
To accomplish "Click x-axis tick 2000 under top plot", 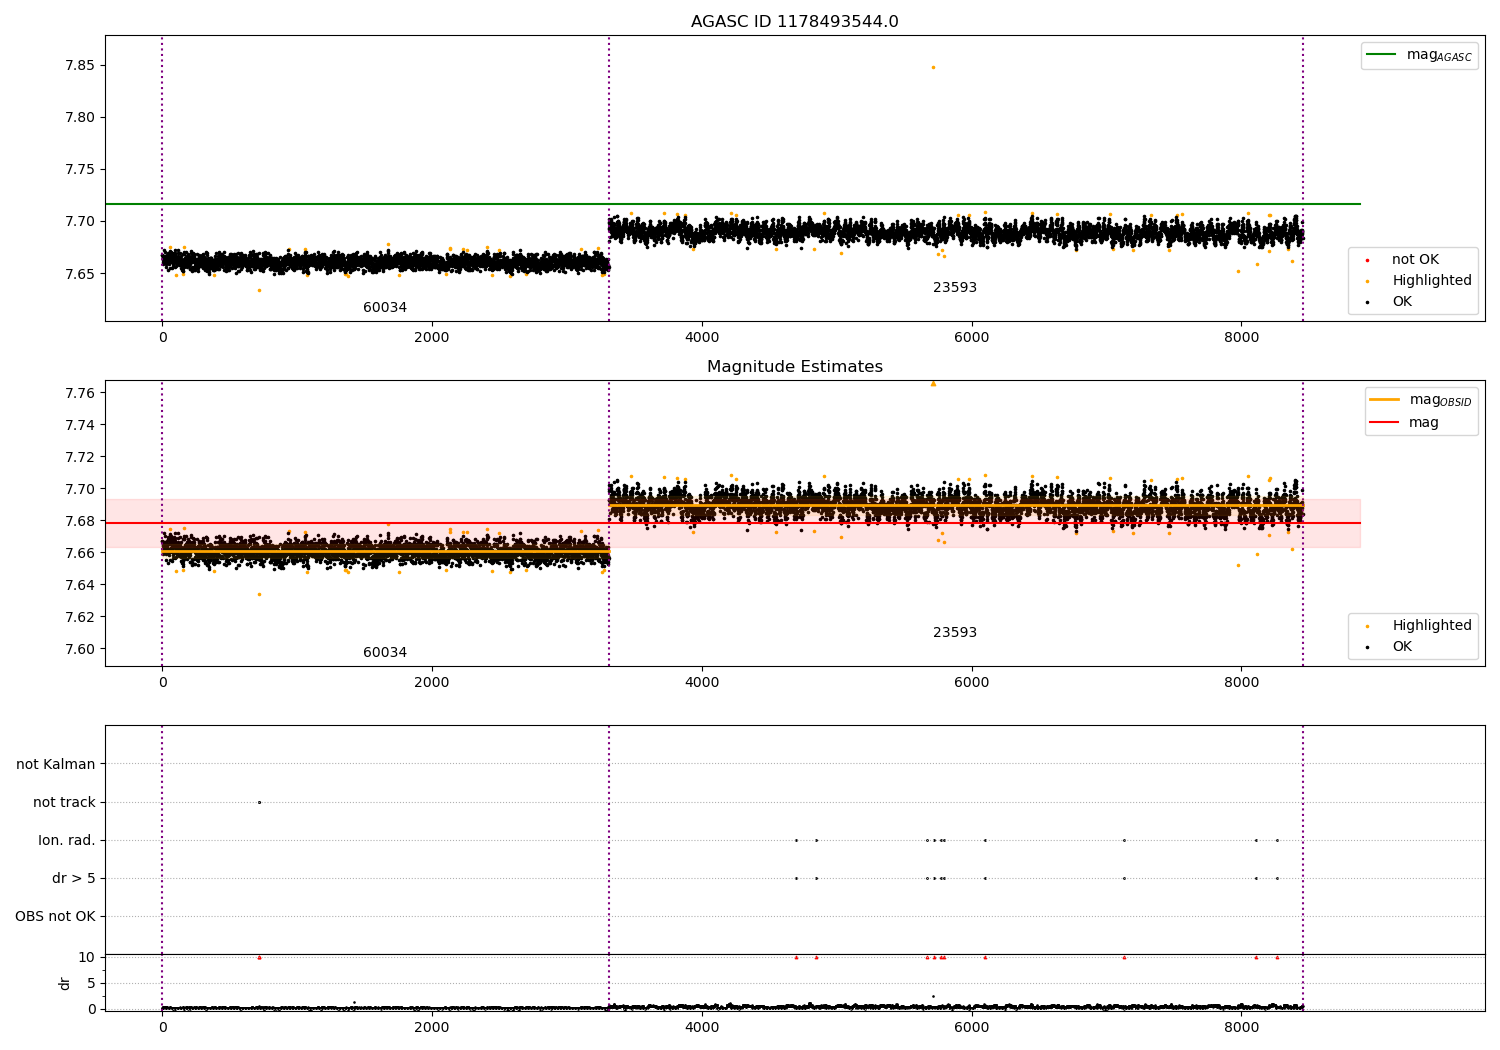I will 432,338.
